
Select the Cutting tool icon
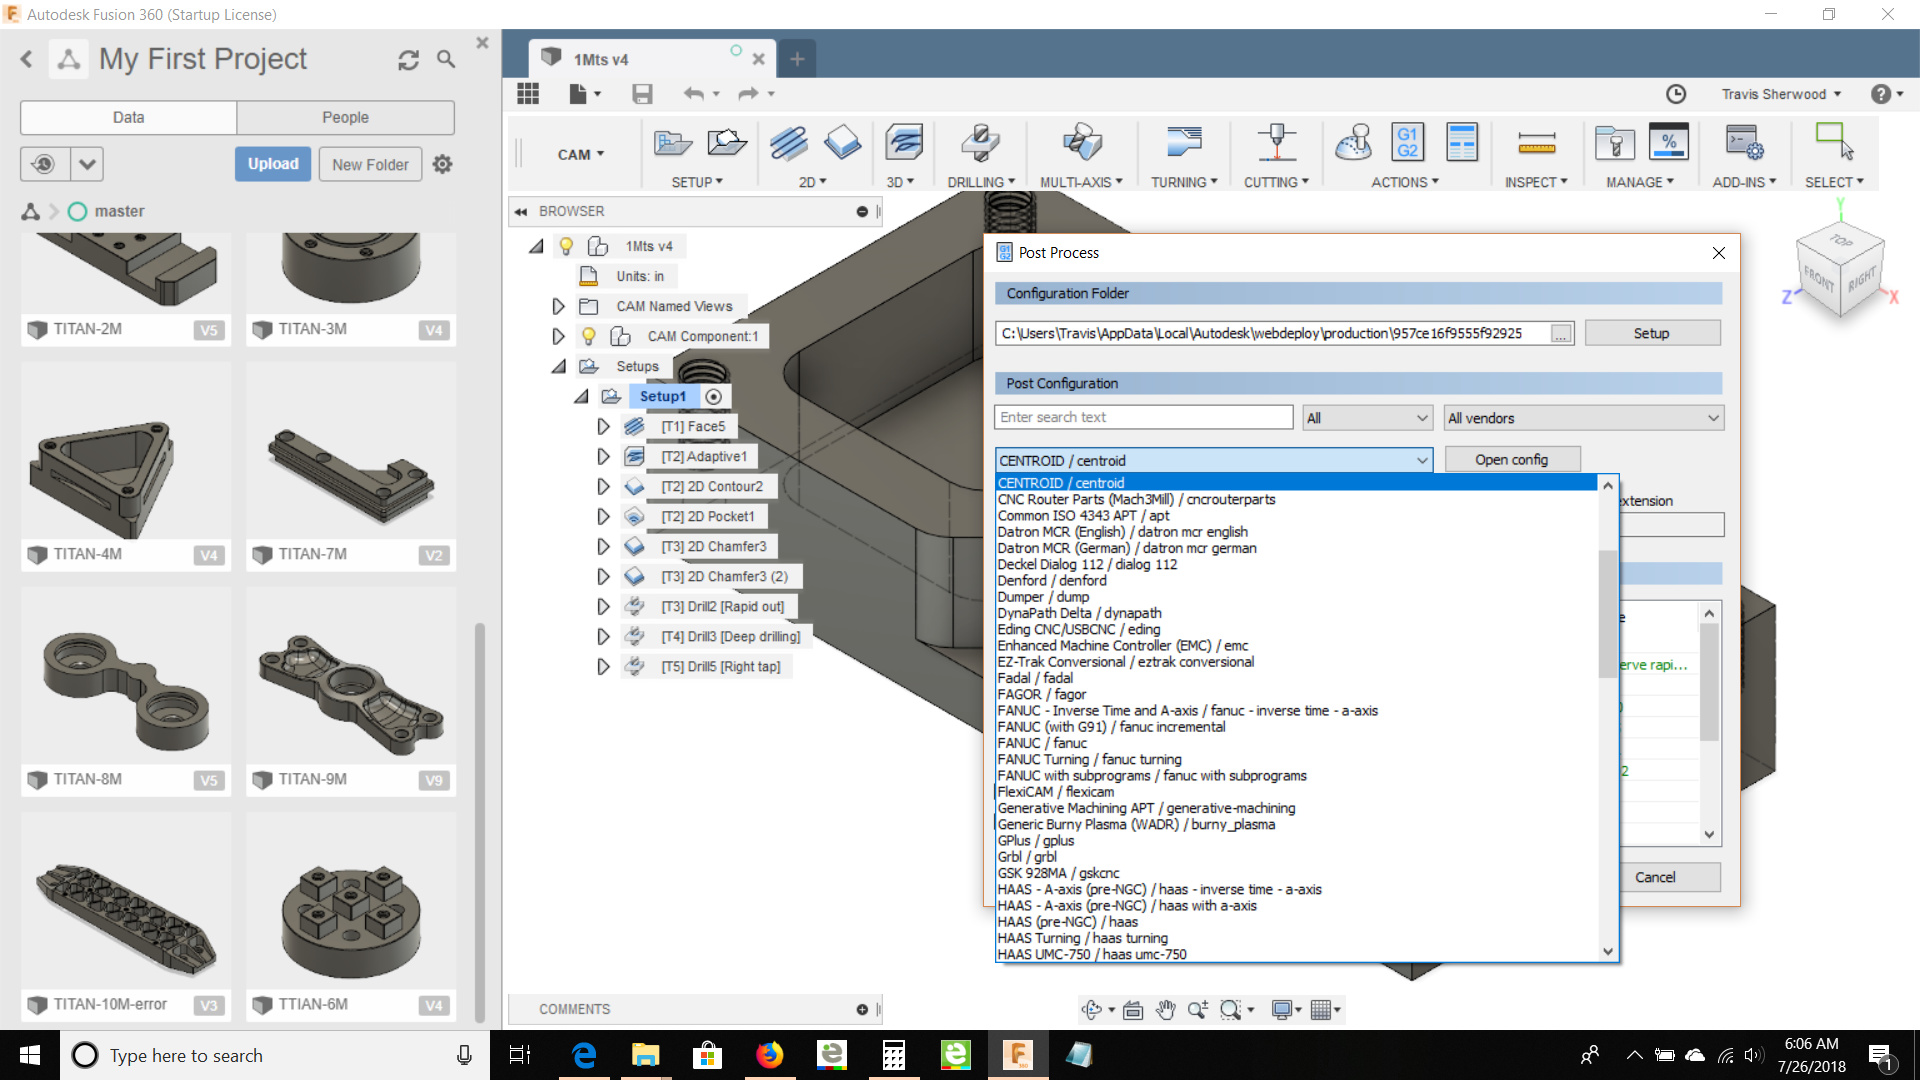pyautogui.click(x=1276, y=144)
